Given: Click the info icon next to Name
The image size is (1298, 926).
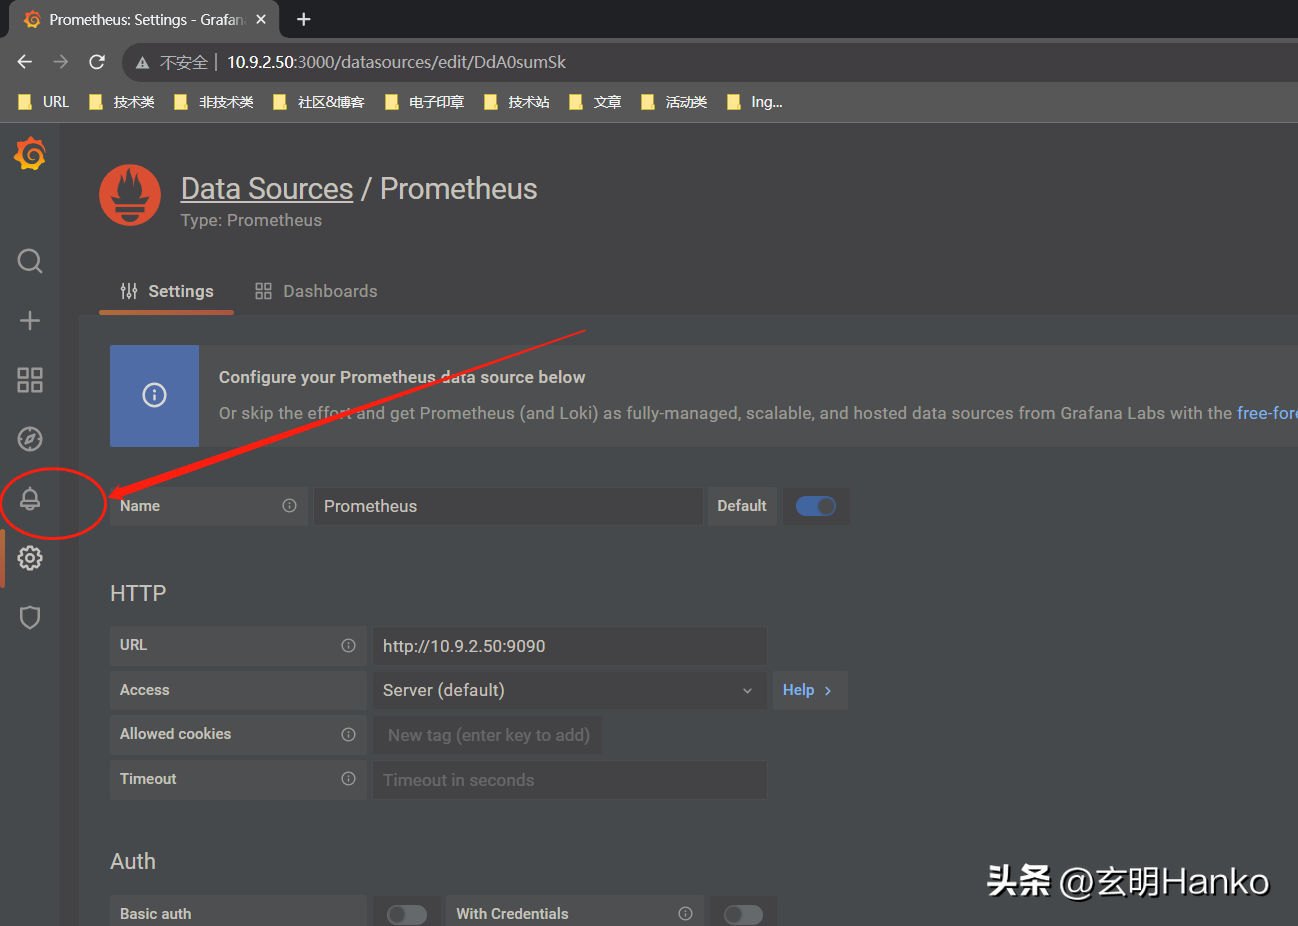Looking at the screenshot, I should pos(289,506).
